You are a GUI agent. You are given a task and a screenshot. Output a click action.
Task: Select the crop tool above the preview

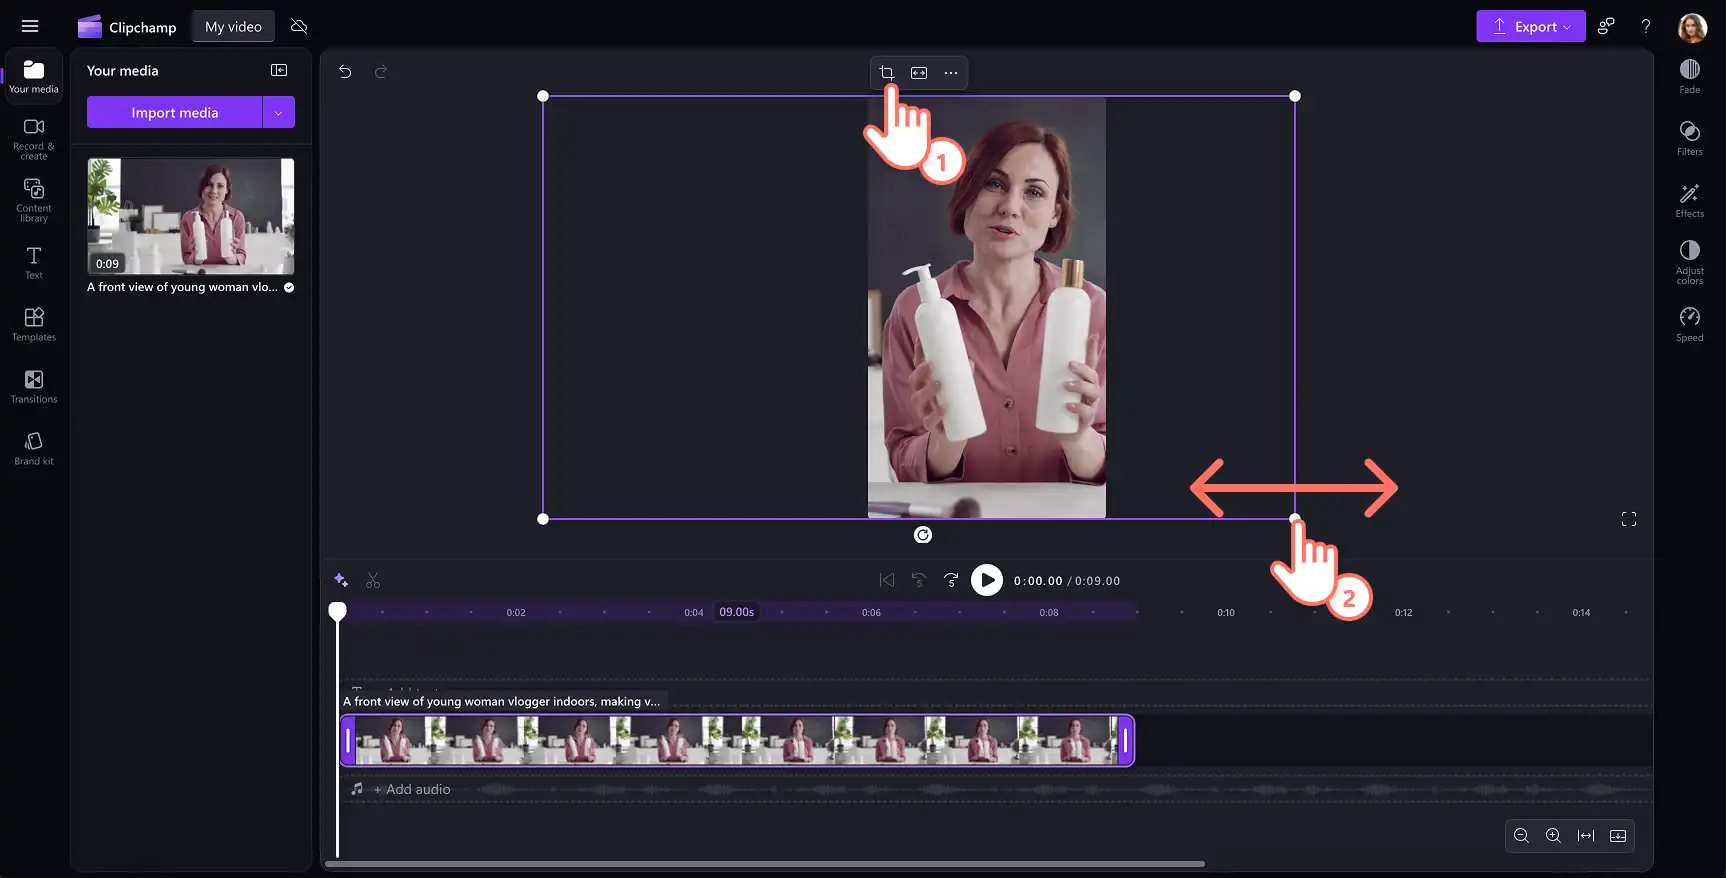[886, 73]
